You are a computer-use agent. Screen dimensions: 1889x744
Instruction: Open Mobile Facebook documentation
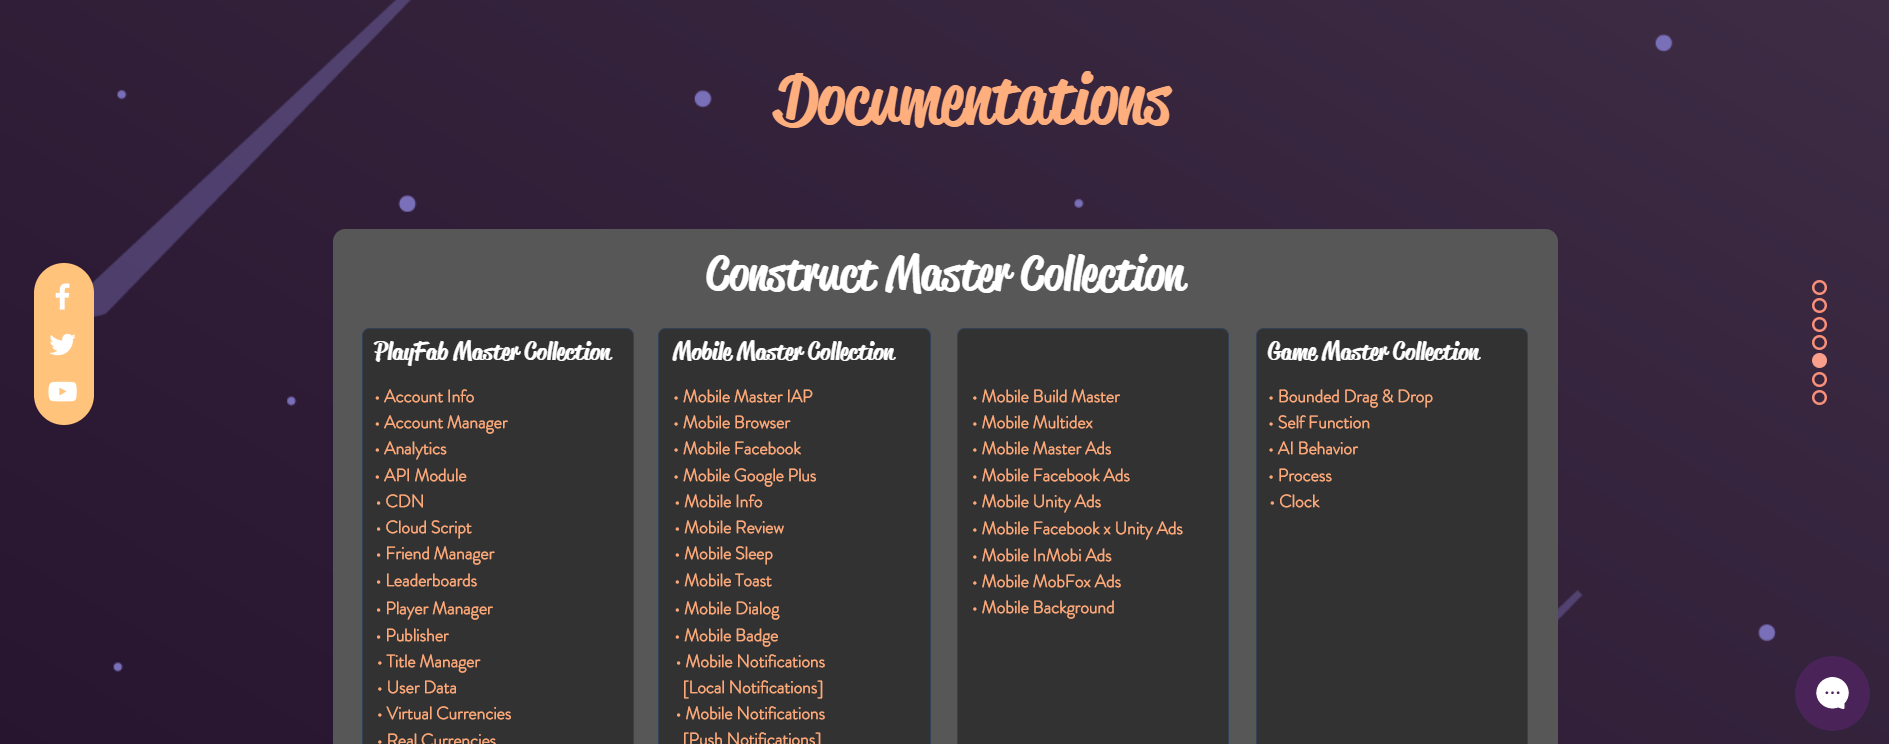coord(742,449)
